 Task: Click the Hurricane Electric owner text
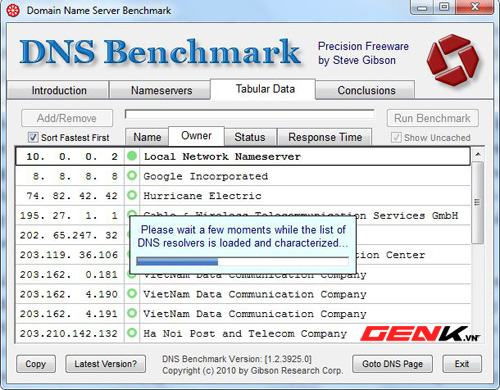(x=202, y=196)
